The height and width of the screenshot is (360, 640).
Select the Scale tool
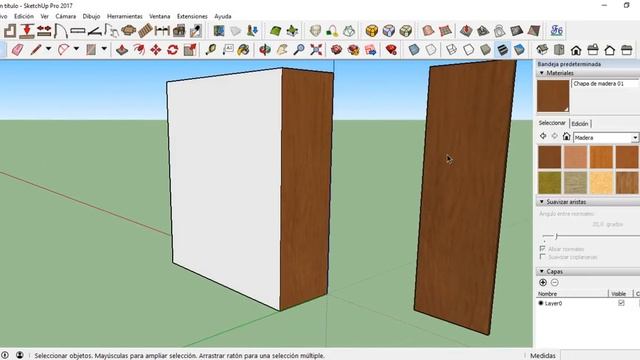[x=190, y=50]
